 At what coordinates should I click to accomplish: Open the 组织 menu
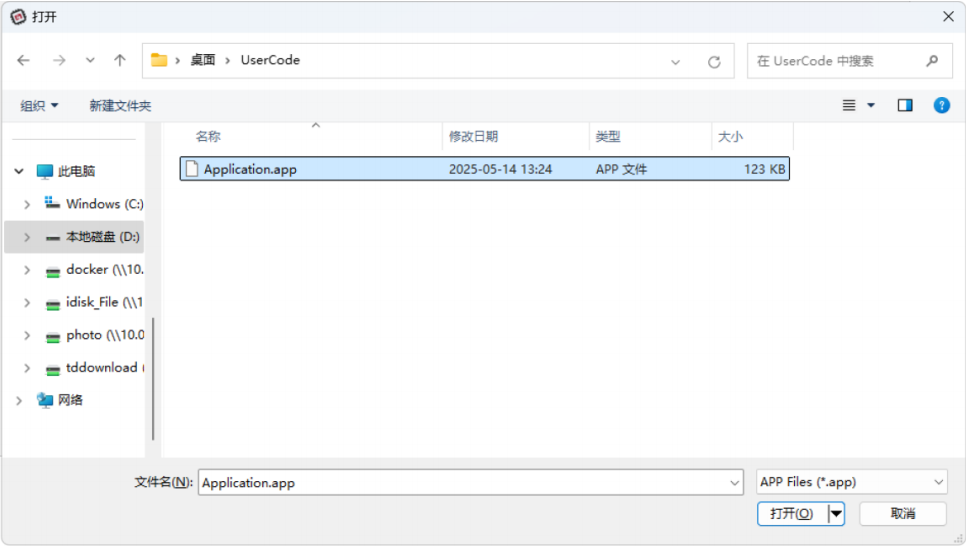pyautogui.click(x=39, y=106)
